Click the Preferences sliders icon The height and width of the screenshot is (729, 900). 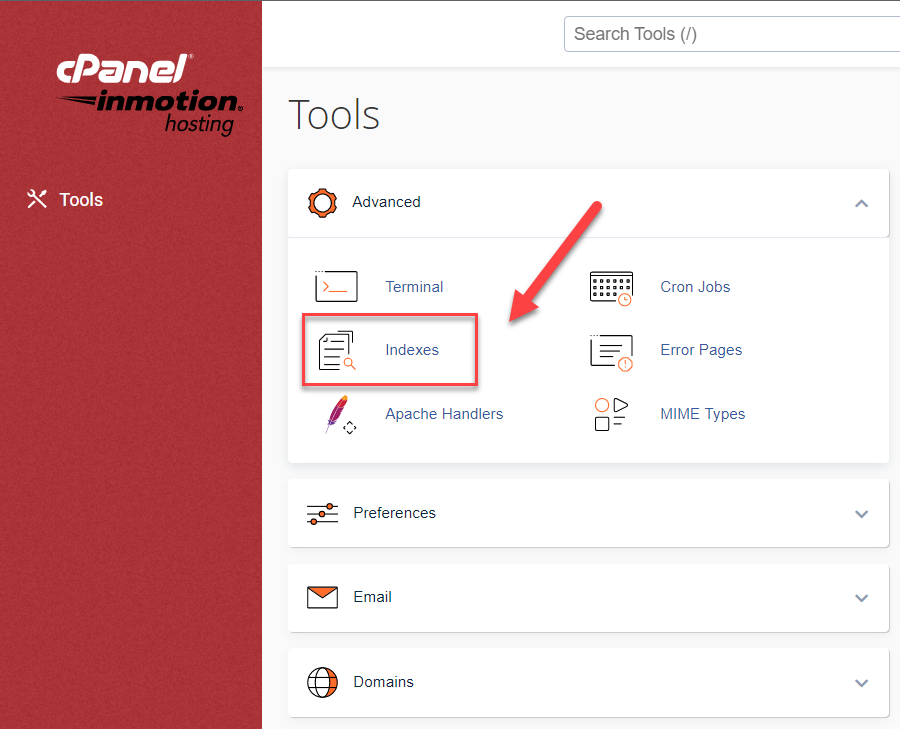323,513
